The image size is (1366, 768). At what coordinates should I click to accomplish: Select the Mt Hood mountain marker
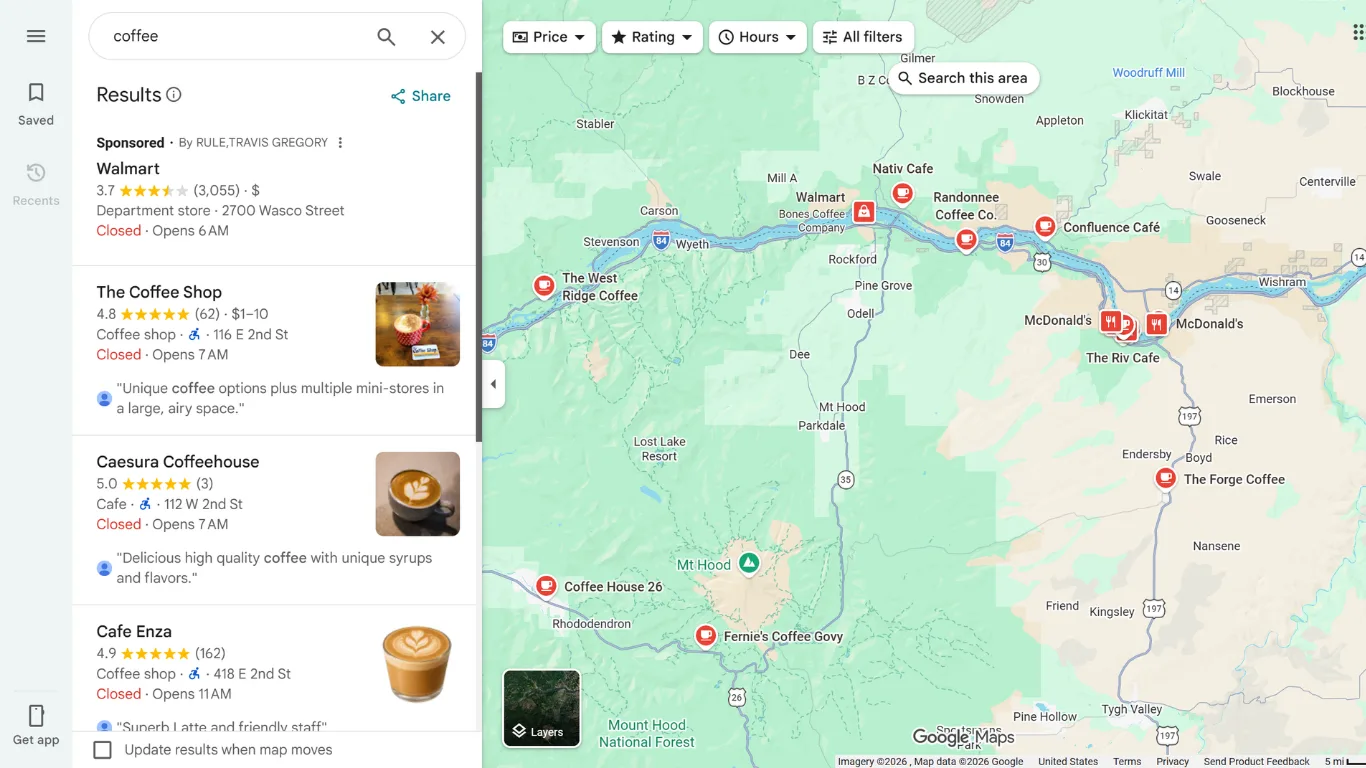(x=749, y=564)
